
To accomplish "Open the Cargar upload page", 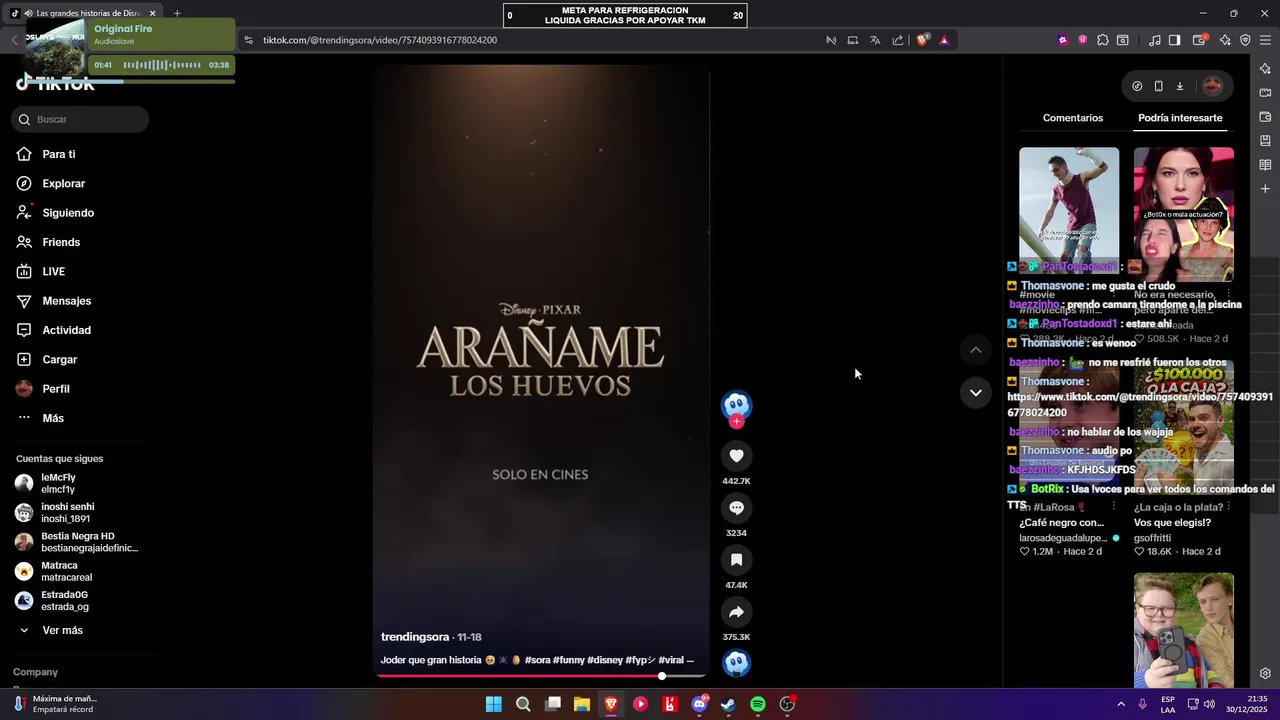I will tap(59, 359).
